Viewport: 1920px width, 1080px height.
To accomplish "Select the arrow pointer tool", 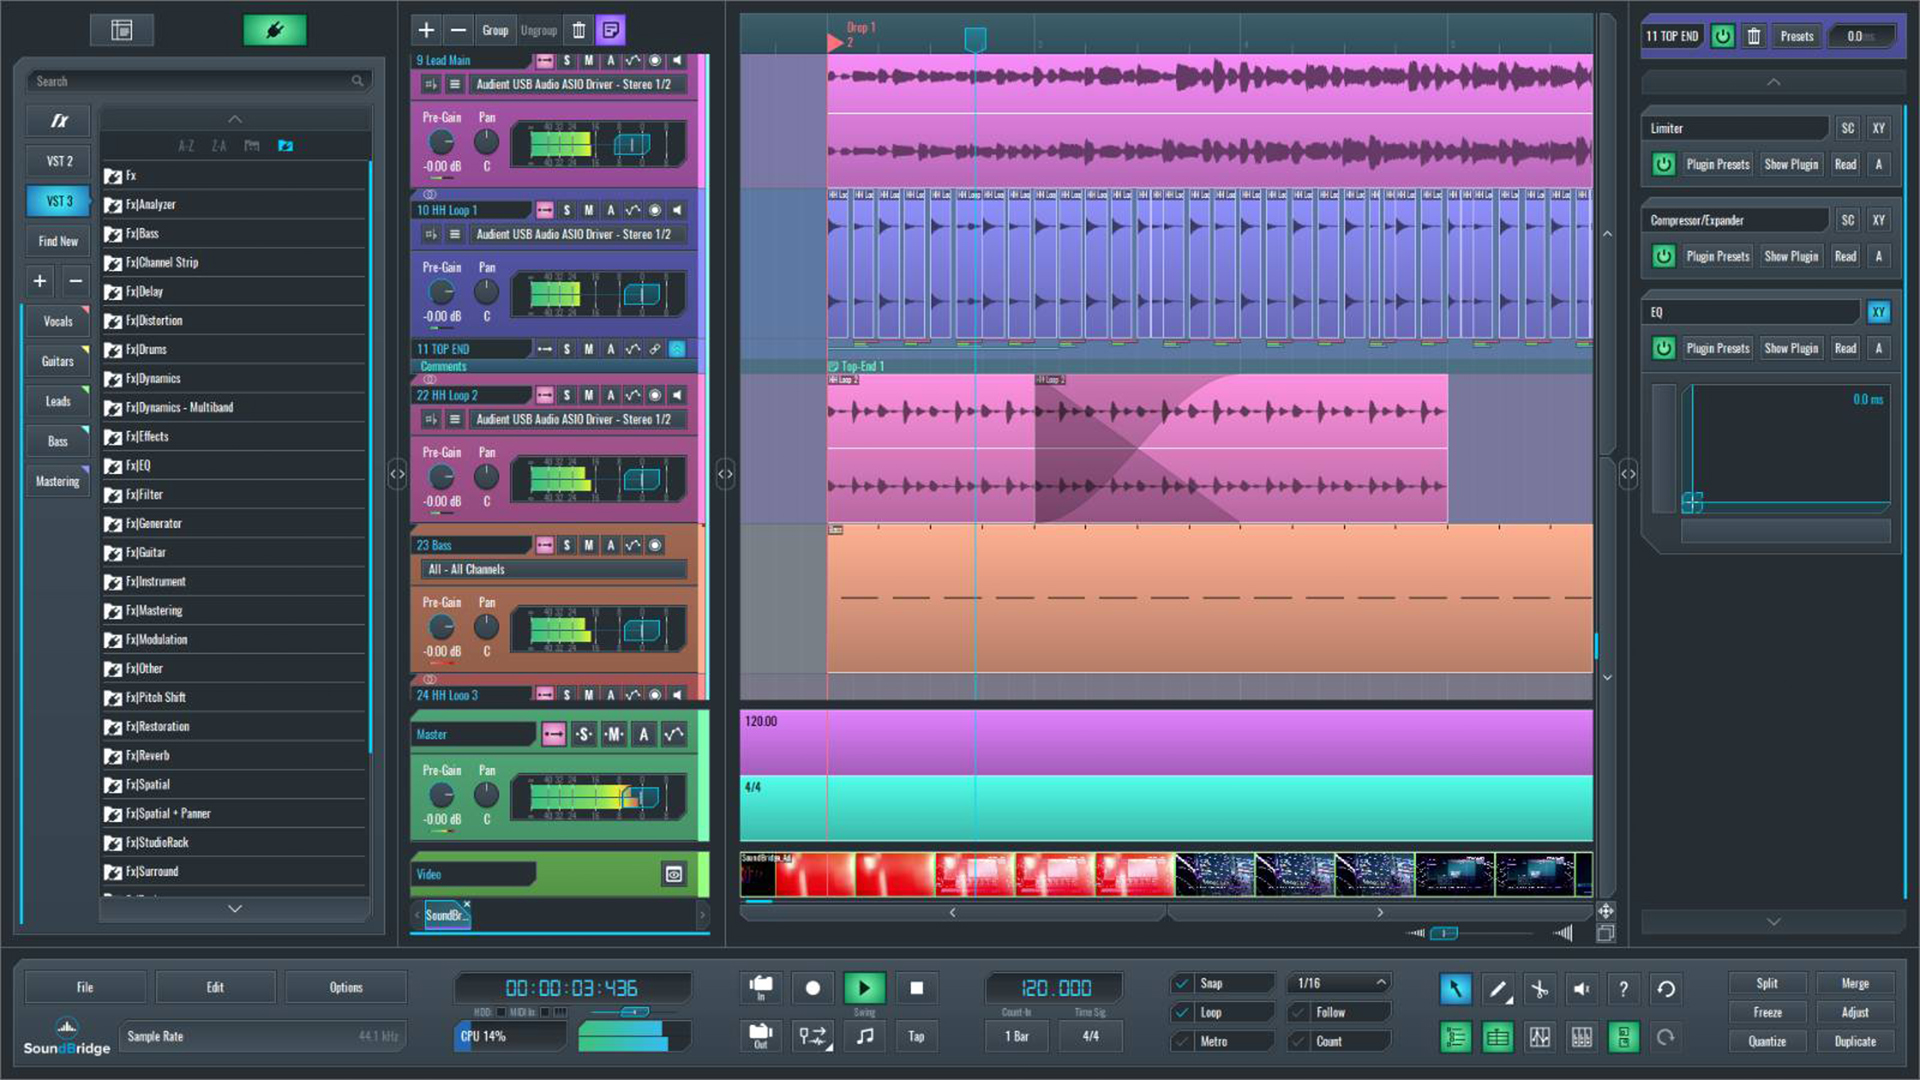I will pyautogui.click(x=1455, y=989).
